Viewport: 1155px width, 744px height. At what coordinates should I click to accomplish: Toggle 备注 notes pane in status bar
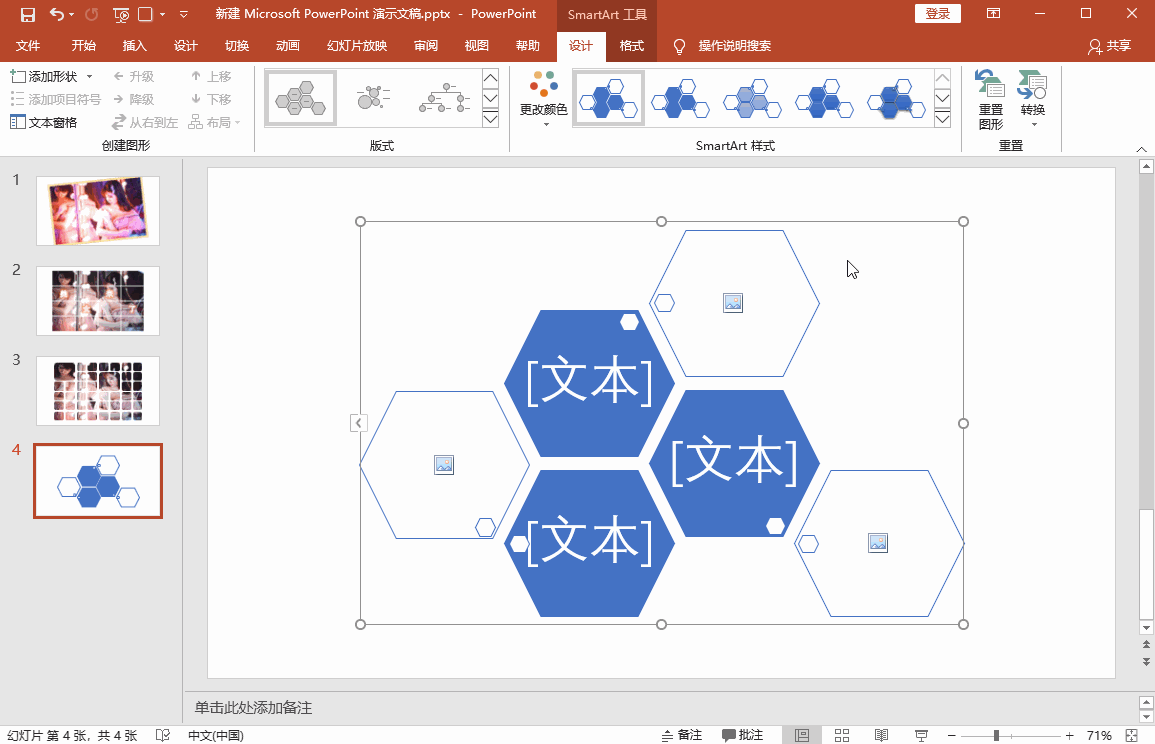(x=682, y=735)
